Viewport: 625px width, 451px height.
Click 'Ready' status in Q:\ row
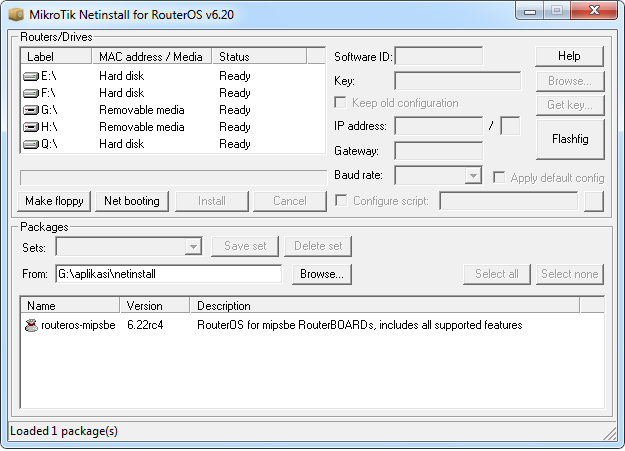pyautogui.click(x=235, y=144)
